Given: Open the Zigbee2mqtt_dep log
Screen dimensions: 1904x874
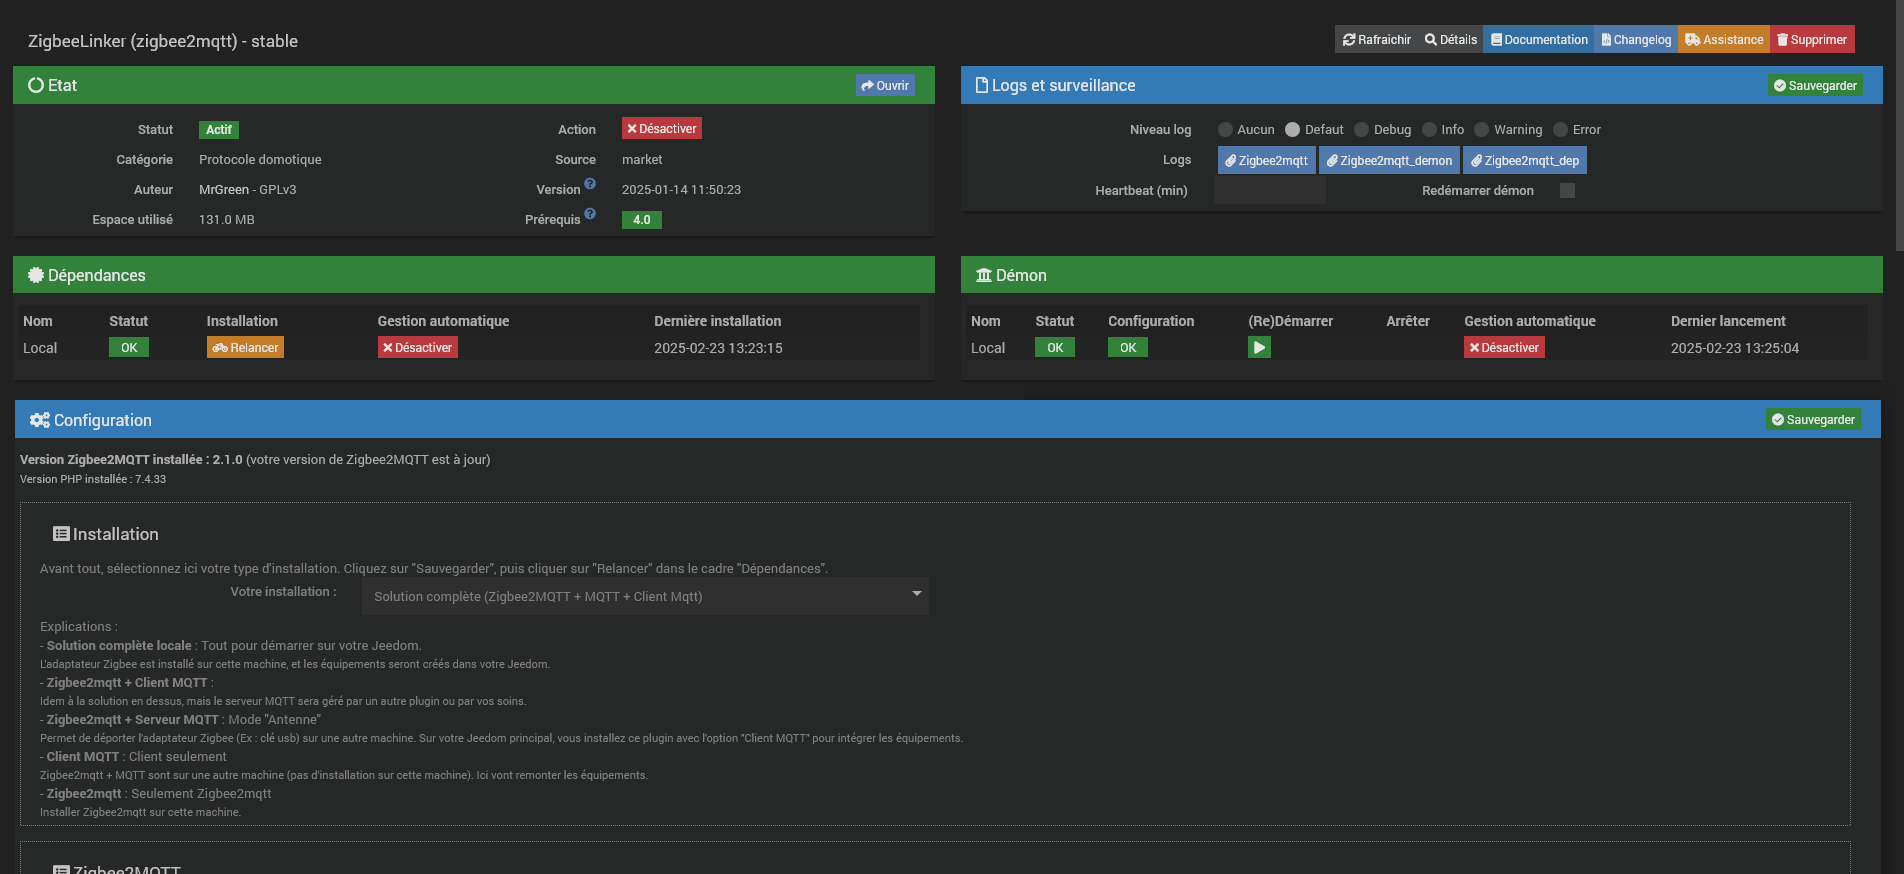Looking at the screenshot, I should pos(1525,161).
